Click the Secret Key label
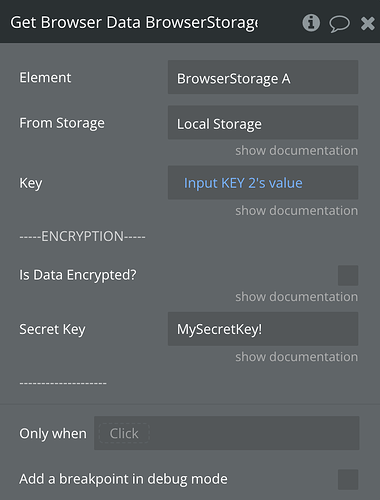Screen dimensions: 380x500 click(52, 330)
